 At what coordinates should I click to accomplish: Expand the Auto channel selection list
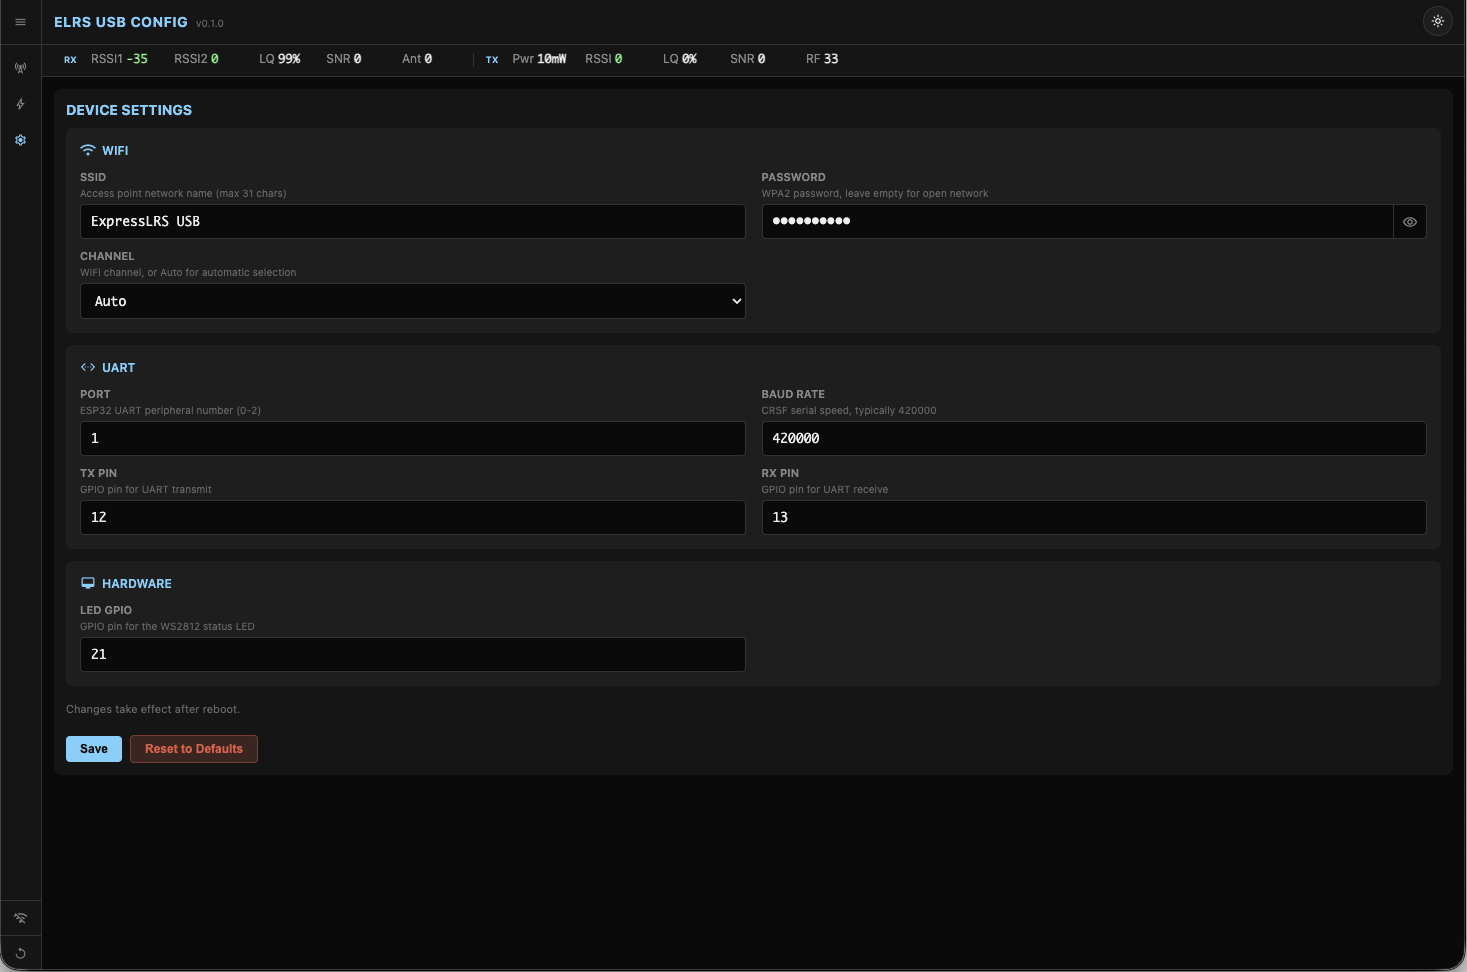tap(412, 300)
